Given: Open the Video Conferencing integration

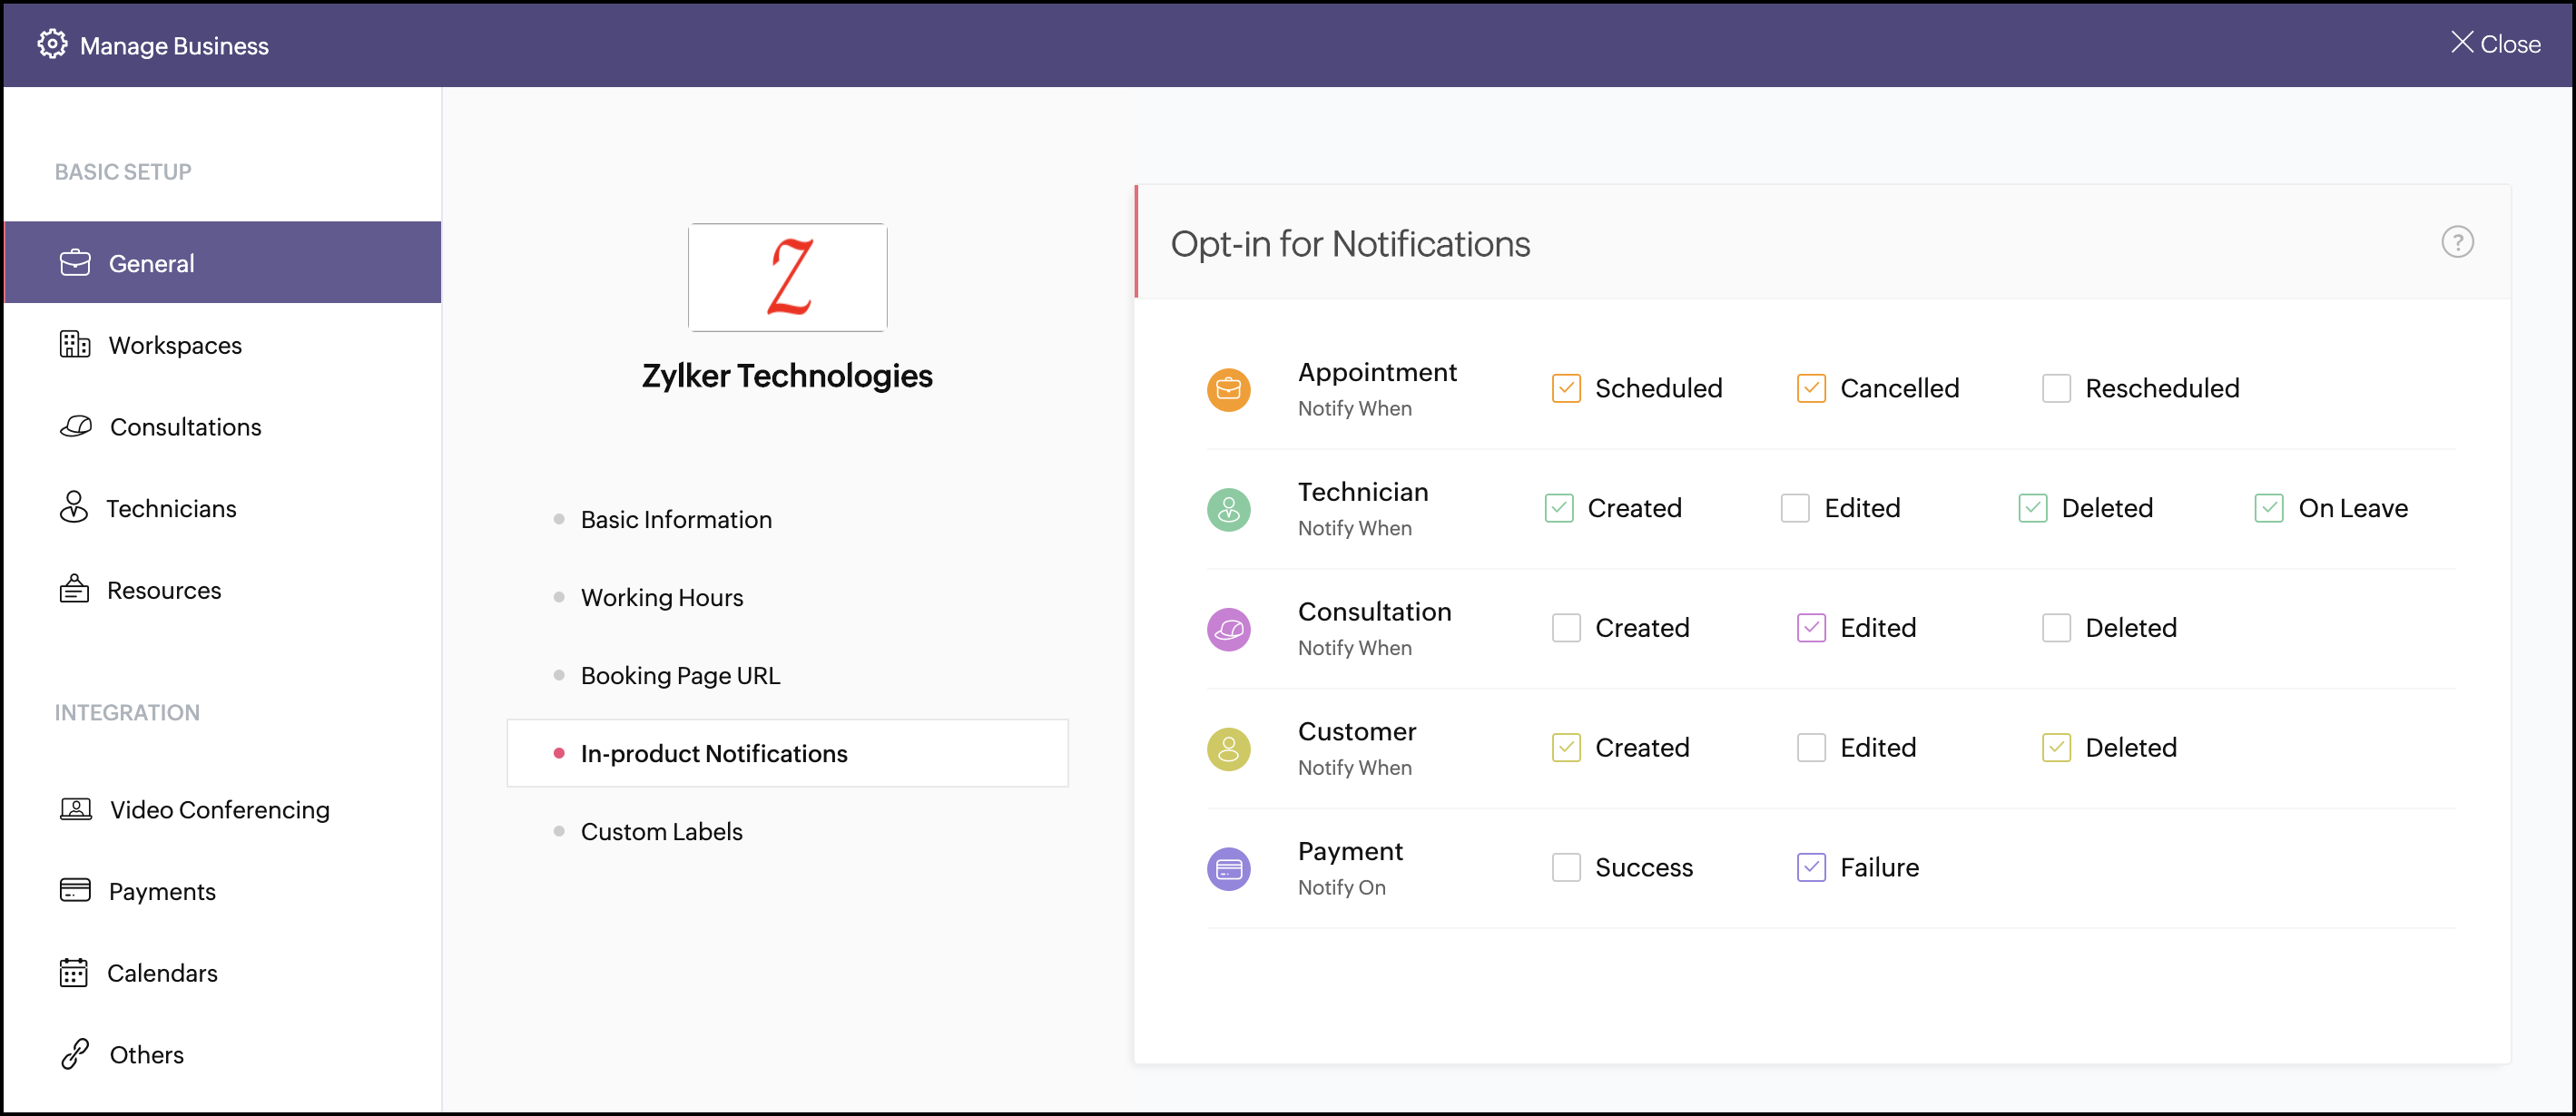Looking at the screenshot, I should tap(218, 809).
